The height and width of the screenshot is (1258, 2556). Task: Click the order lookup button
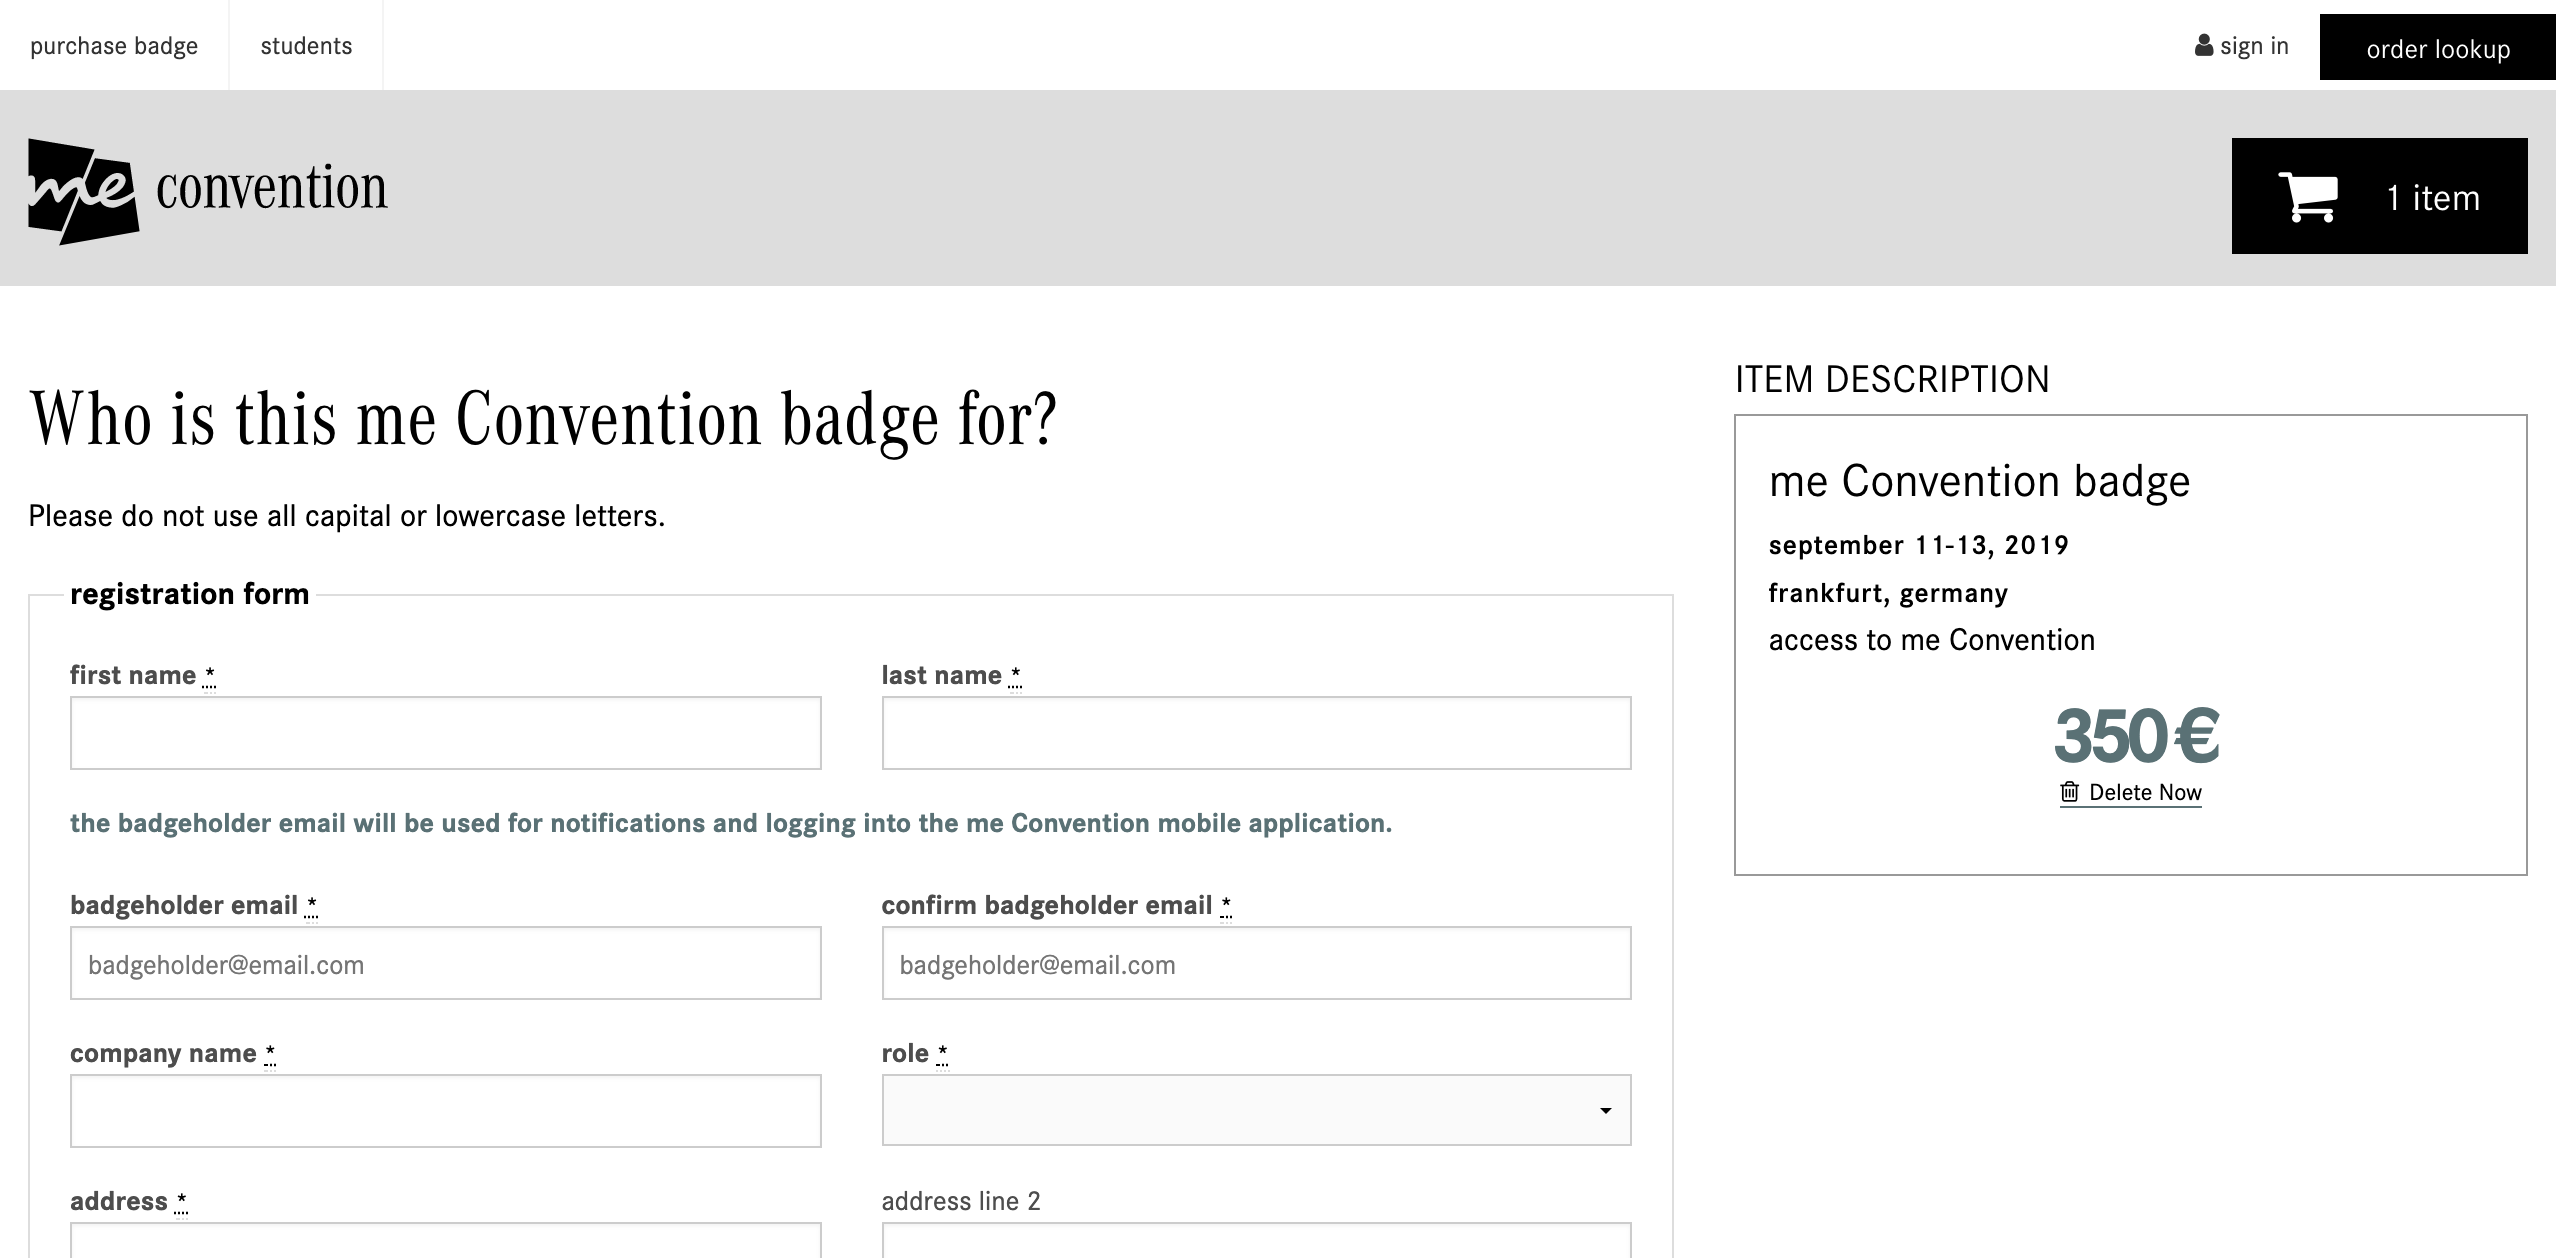tap(2438, 48)
